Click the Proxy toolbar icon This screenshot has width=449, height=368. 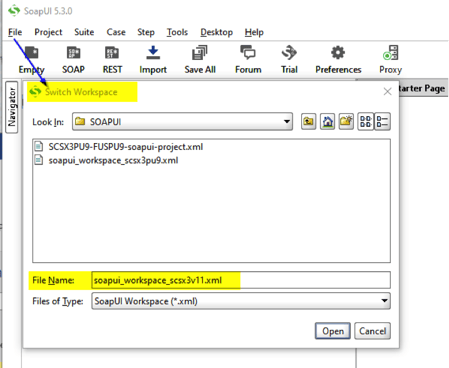click(x=391, y=53)
